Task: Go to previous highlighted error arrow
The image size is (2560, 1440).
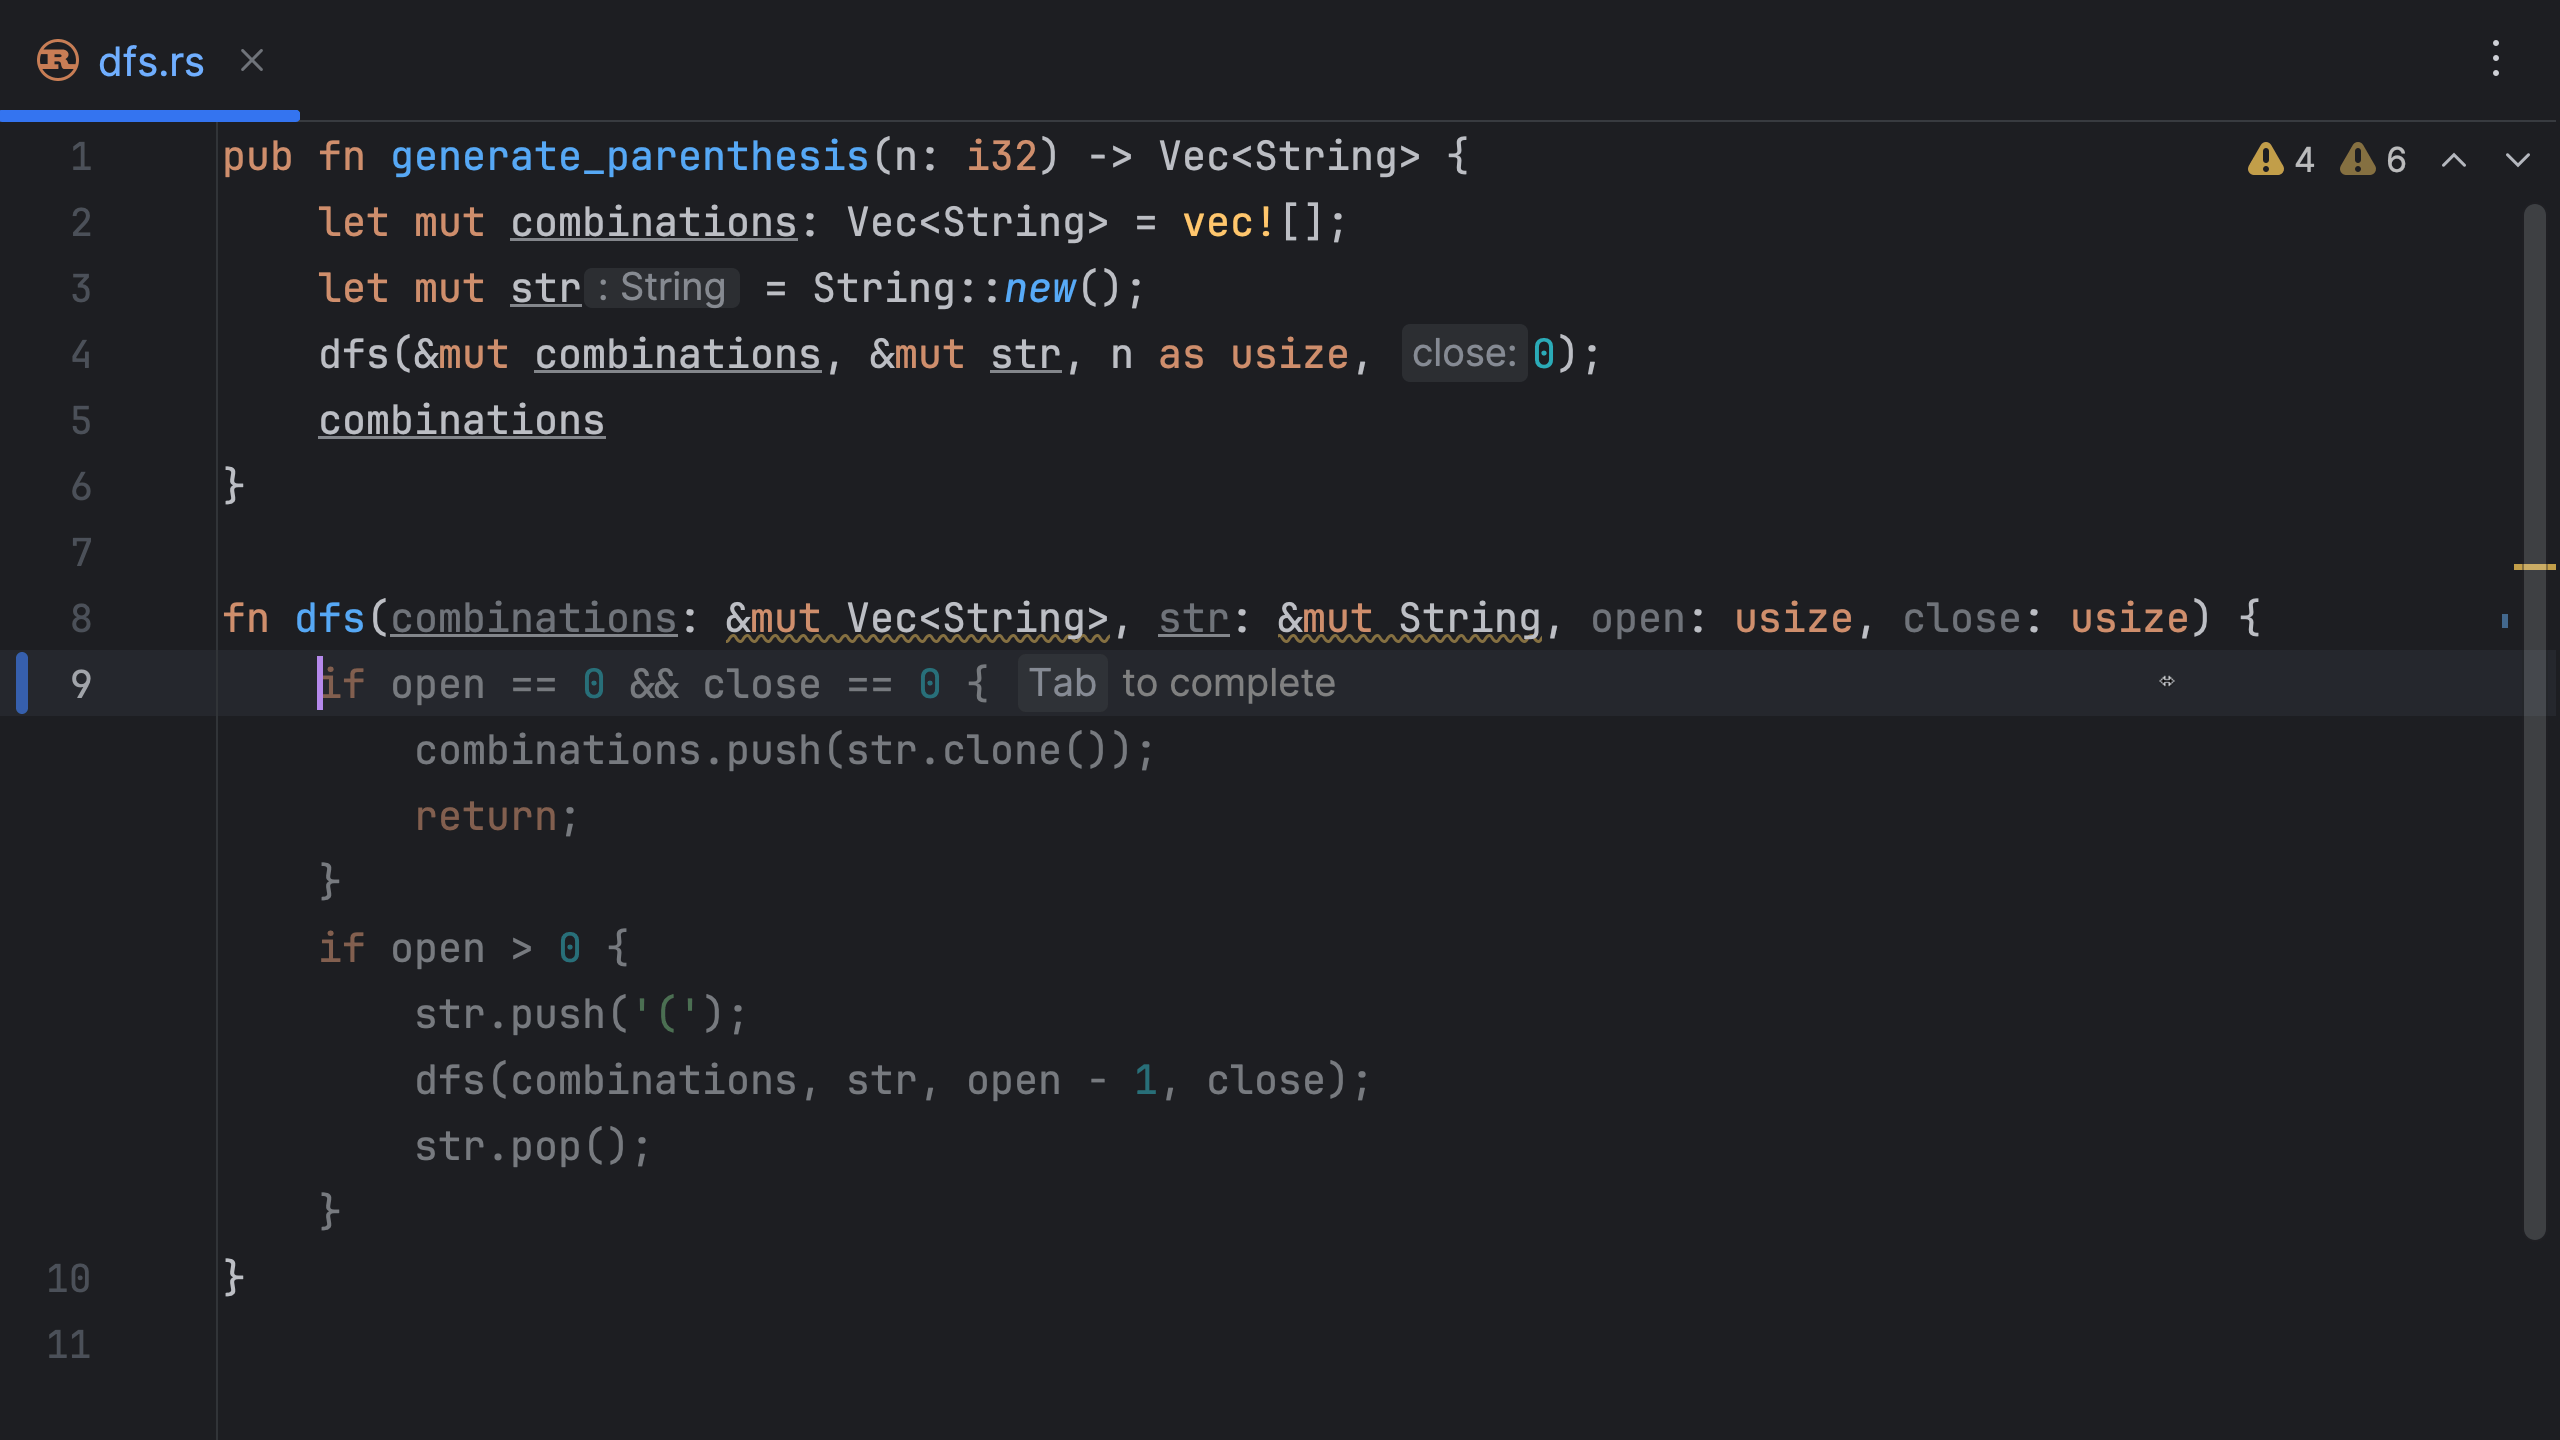Action: (2453, 160)
